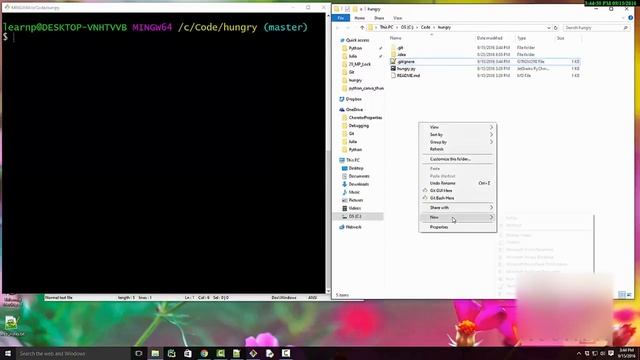Click the Music note icon in sidebar
This screenshot has height=360, width=640.
(x=344, y=192)
